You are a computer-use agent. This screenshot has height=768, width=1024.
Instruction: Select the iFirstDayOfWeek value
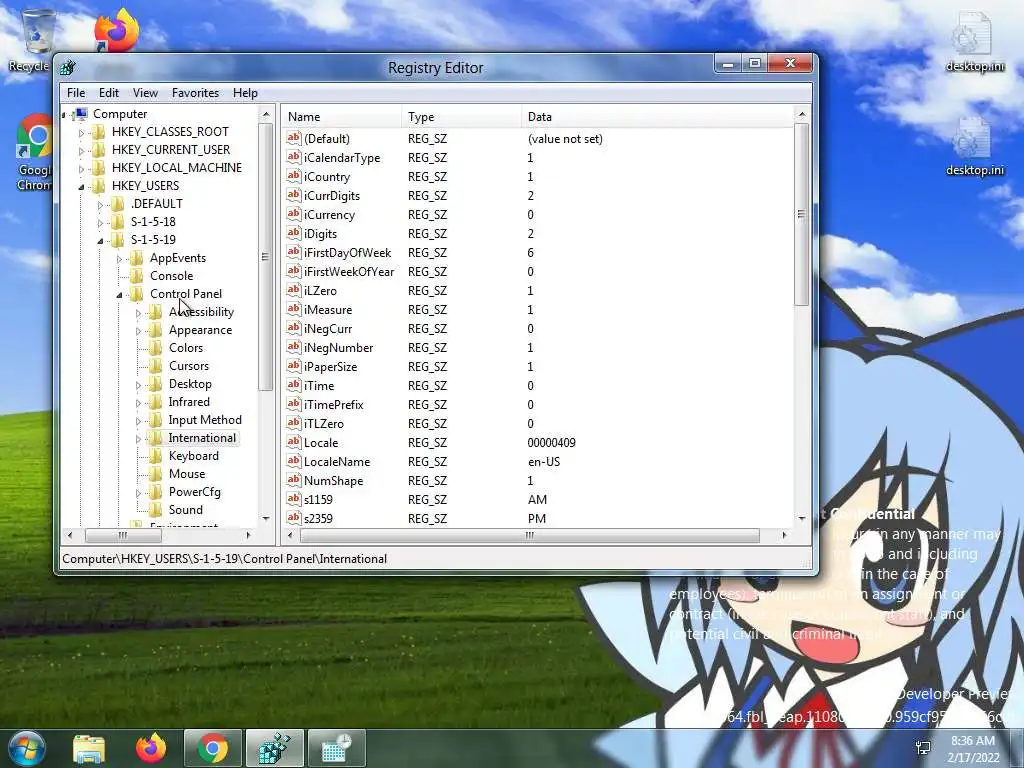coord(347,253)
